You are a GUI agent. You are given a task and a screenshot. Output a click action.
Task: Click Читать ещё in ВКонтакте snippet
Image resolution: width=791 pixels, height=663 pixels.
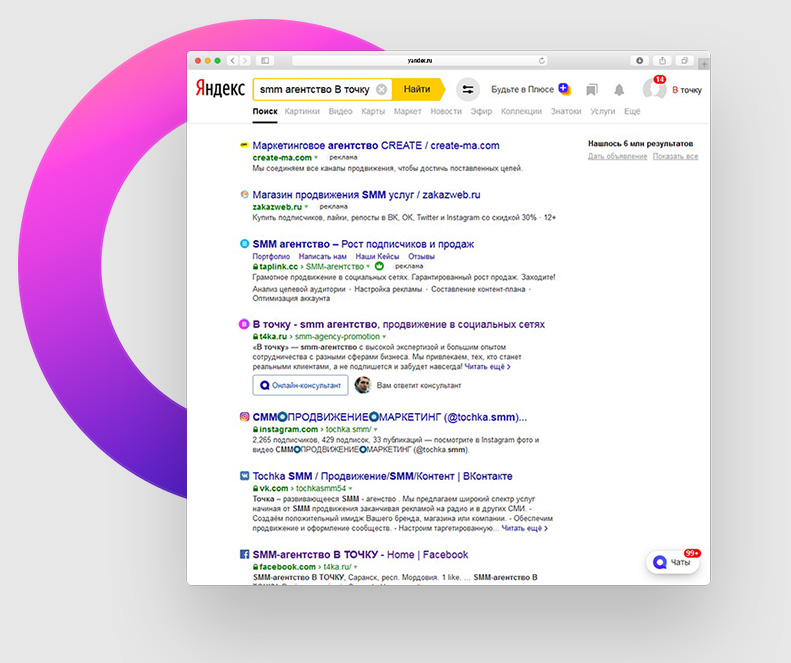coord(525,528)
